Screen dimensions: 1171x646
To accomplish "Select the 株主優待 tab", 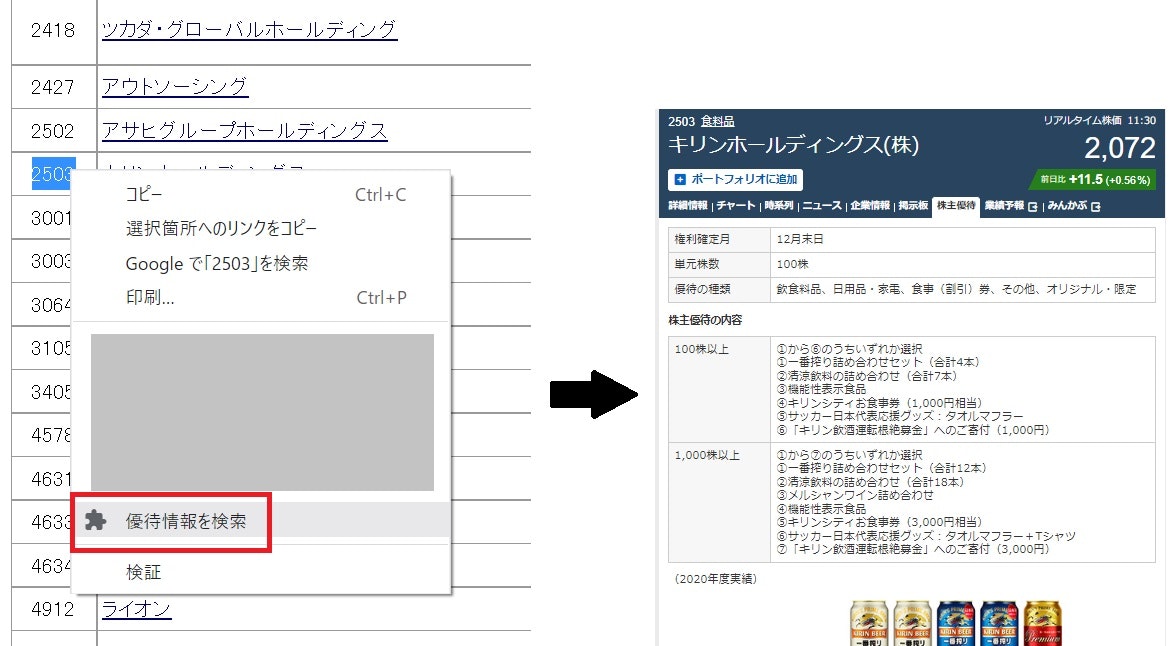I will [956, 206].
